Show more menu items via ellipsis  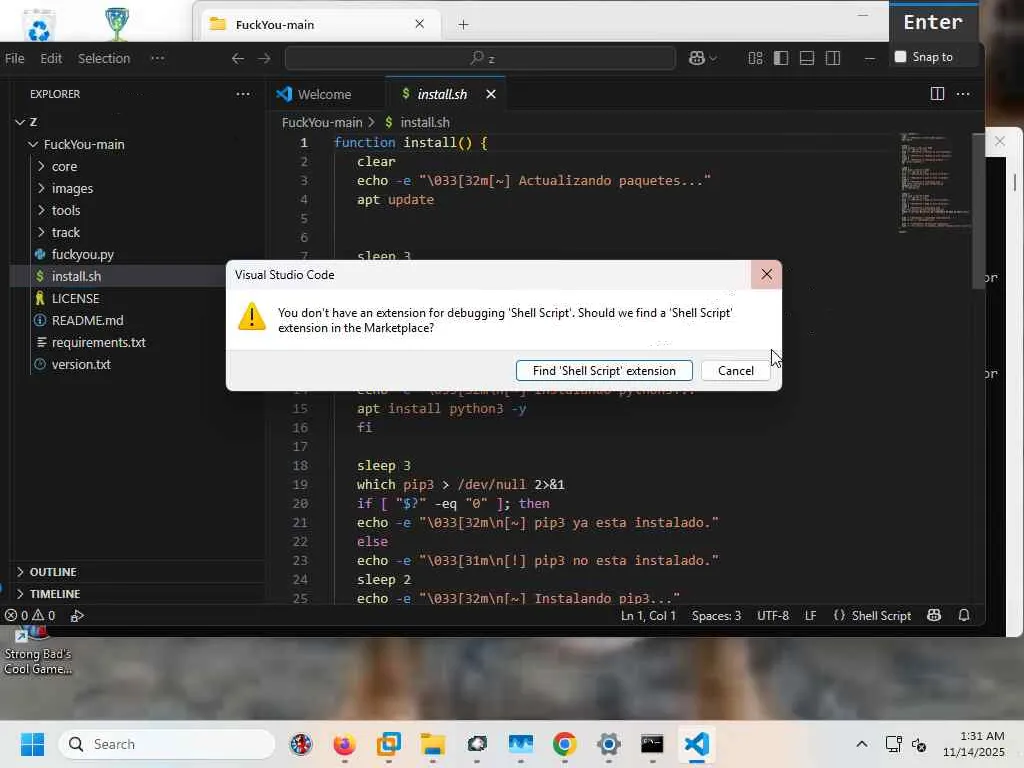[x=157, y=58]
